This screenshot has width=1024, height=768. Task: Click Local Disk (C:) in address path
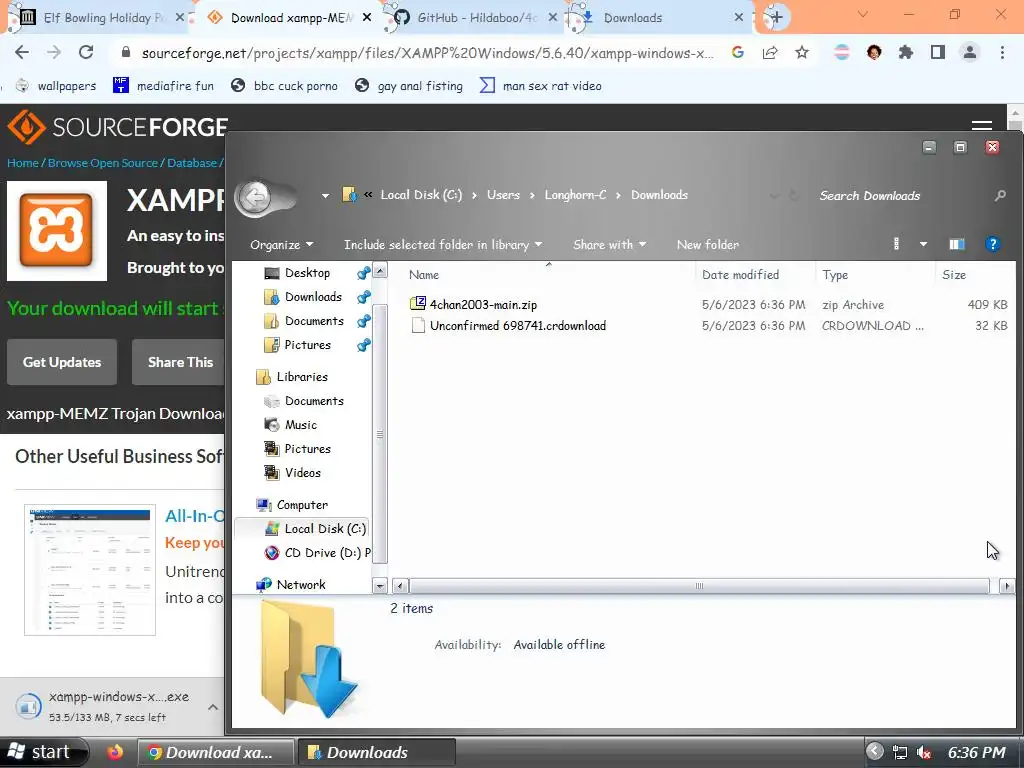click(x=421, y=195)
